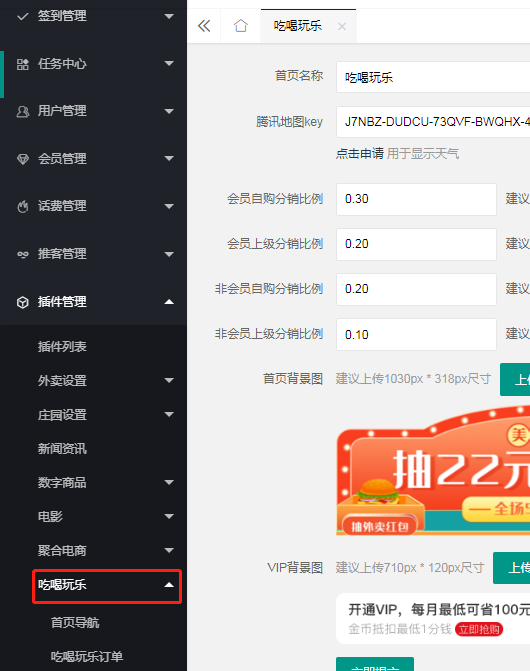Expand the 用户管理 menu arrow
This screenshot has width=530, height=671.
169,111
